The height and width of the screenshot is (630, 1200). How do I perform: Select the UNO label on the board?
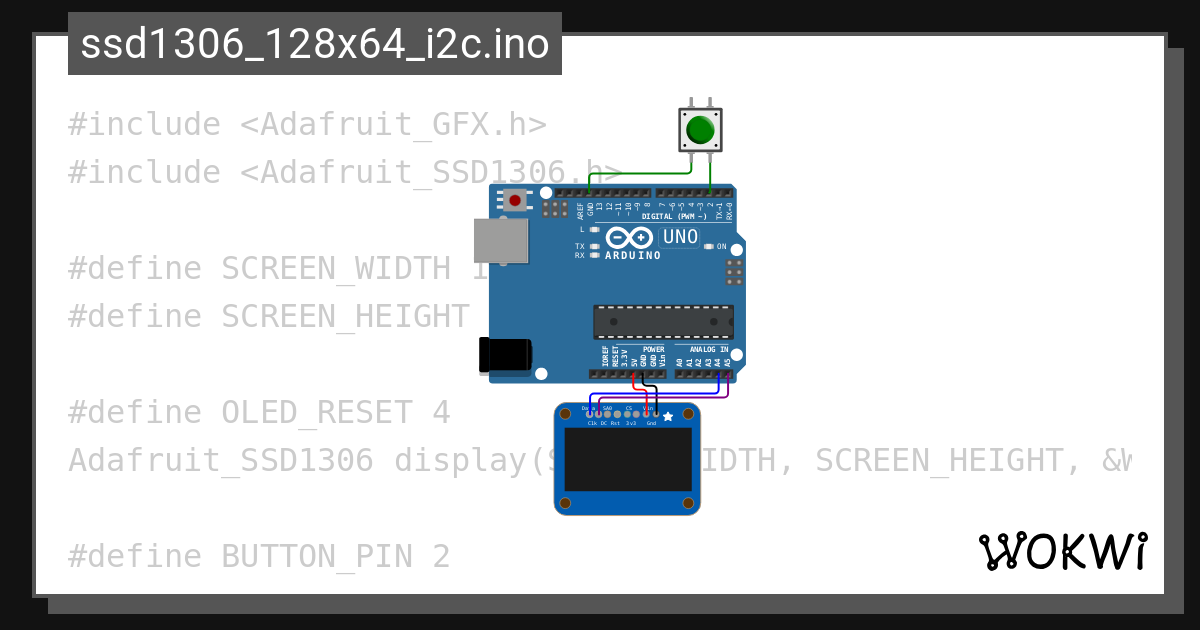[681, 237]
